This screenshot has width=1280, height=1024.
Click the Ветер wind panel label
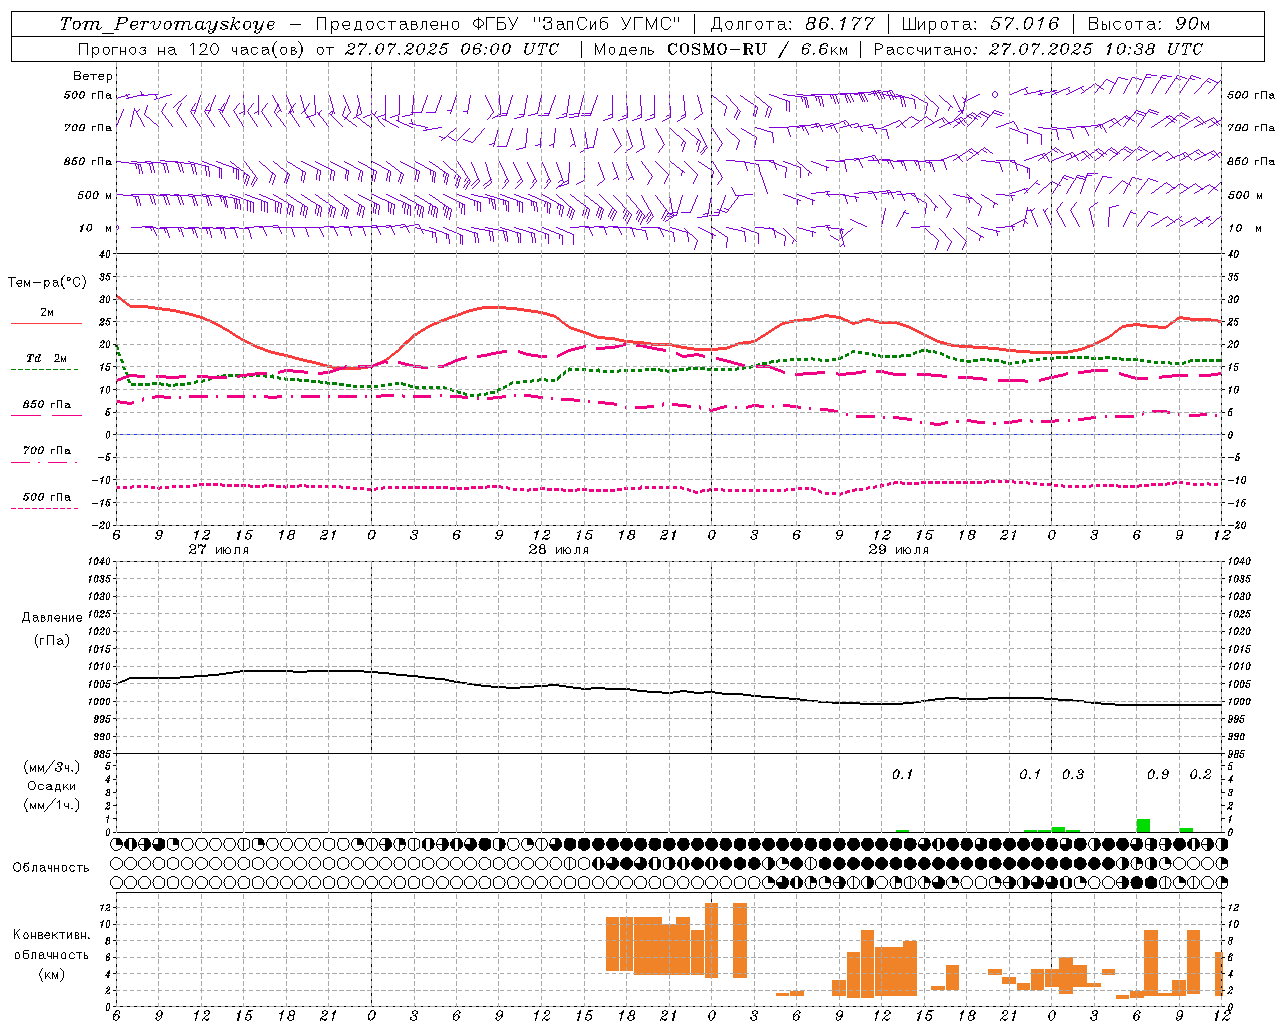click(x=93, y=76)
